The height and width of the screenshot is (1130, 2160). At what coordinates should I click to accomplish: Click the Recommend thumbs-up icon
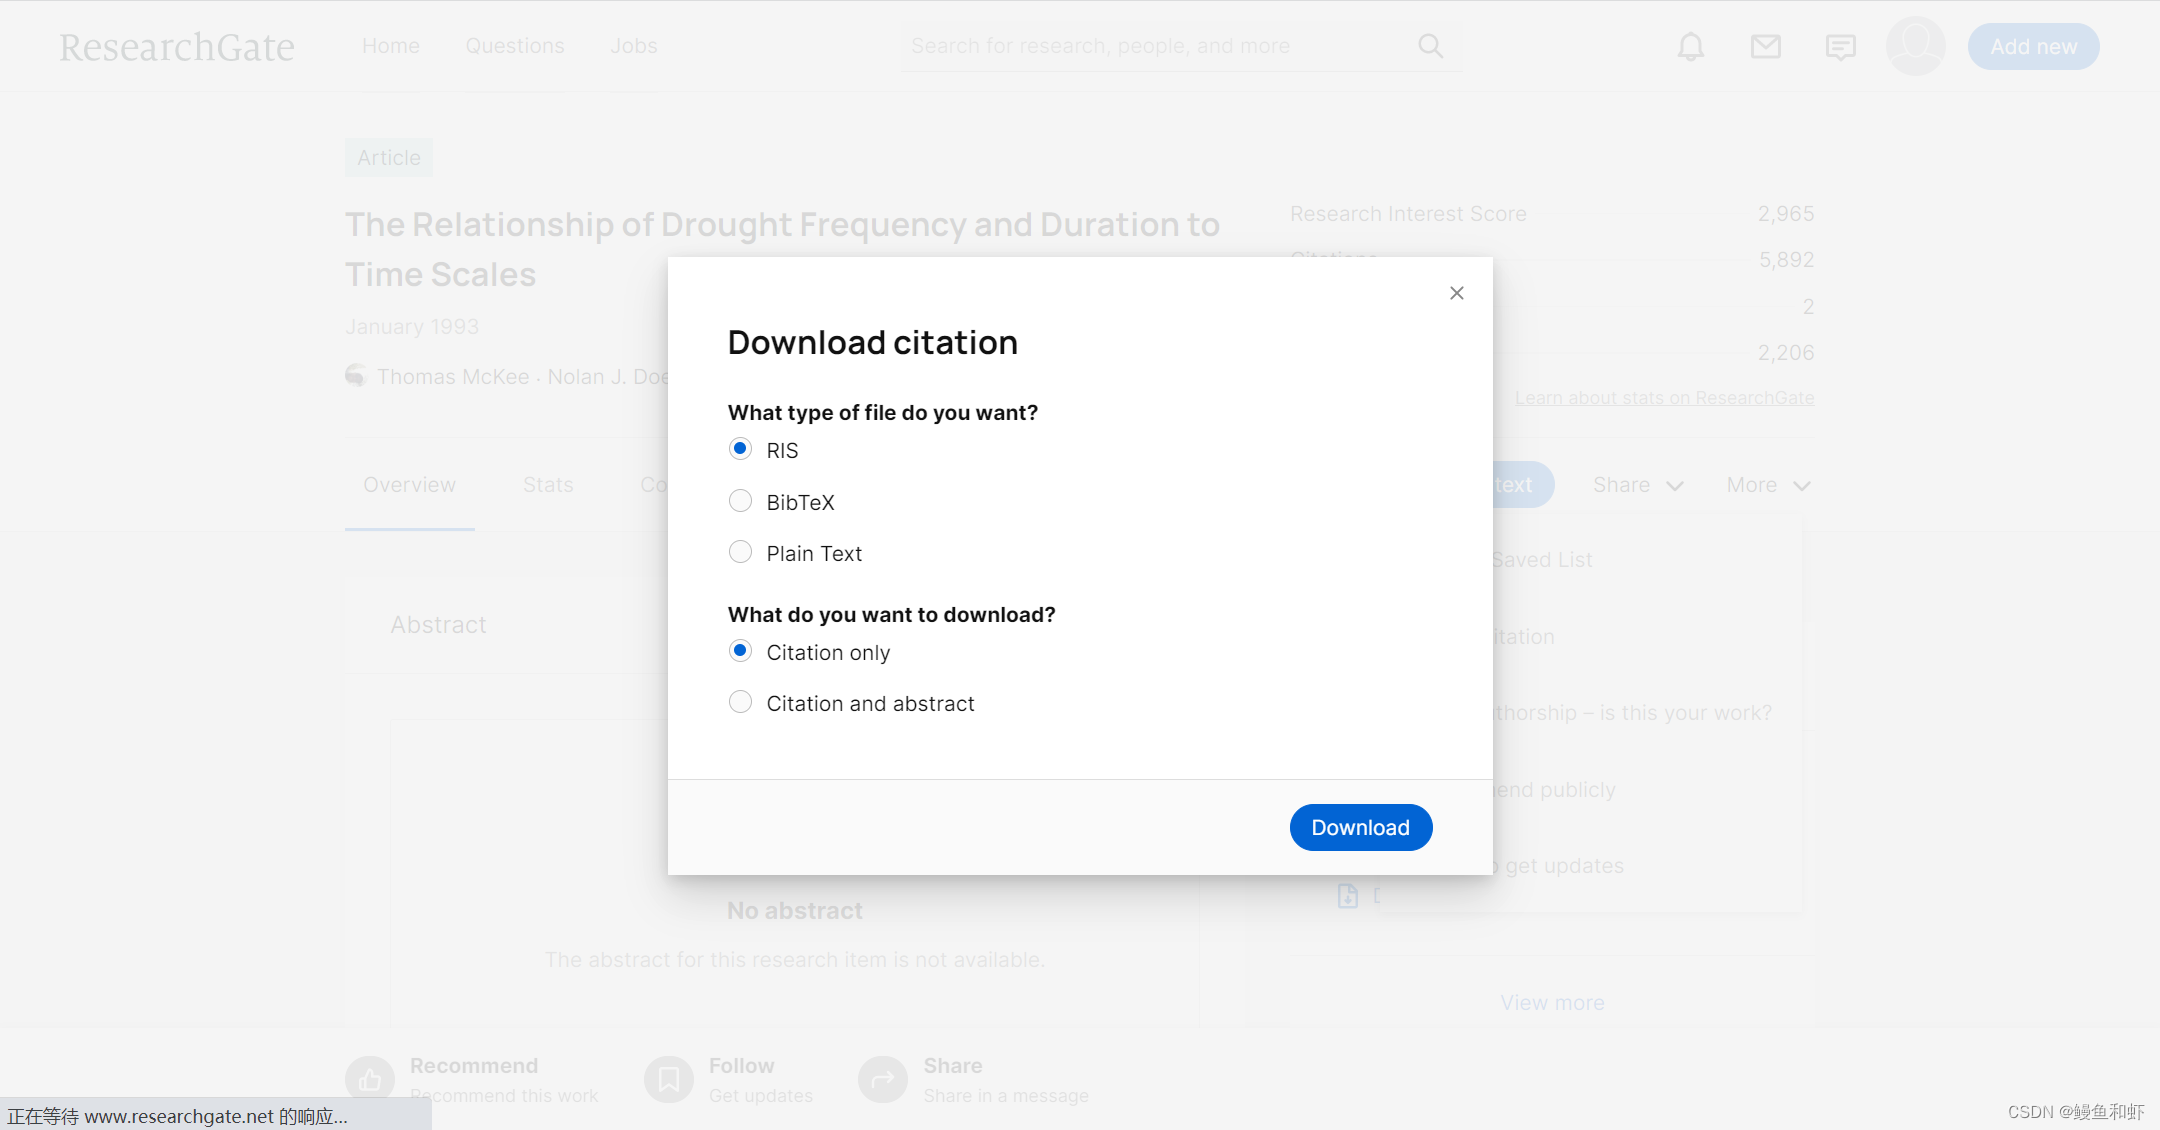pyautogui.click(x=370, y=1080)
